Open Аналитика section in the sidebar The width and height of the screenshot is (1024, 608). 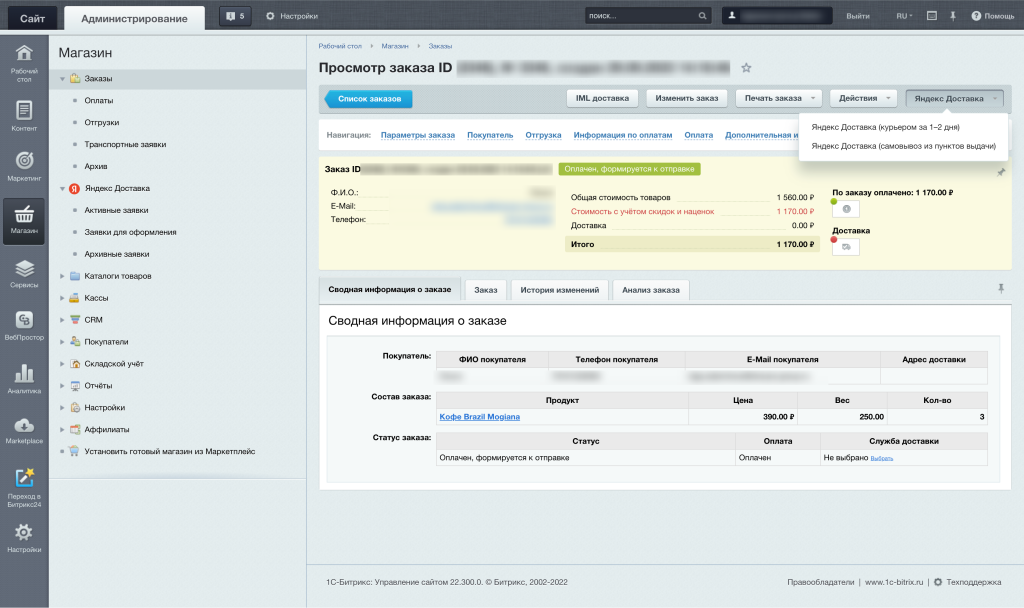click(24, 379)
